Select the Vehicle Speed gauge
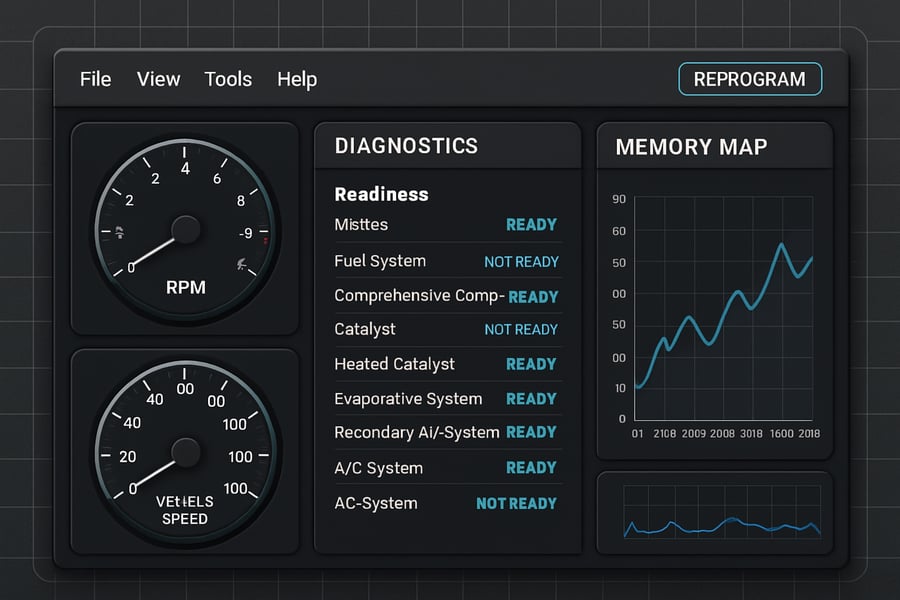900x600 pixels. 184,452
